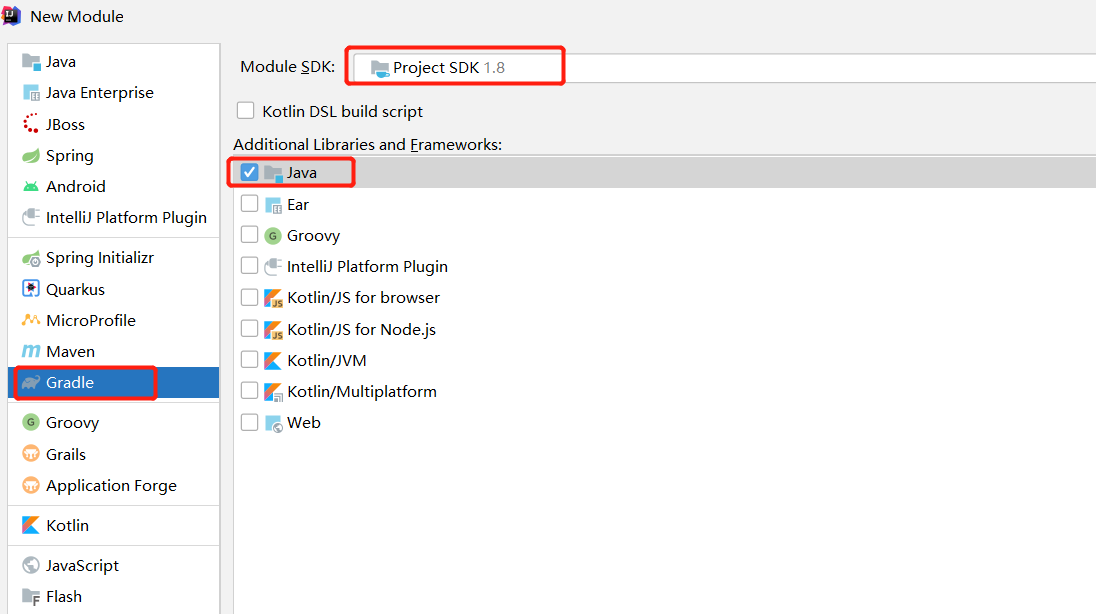Click the Web framework icon
Screen dimensions: 1096x614
pyautogui.click(x=273, y=423)
